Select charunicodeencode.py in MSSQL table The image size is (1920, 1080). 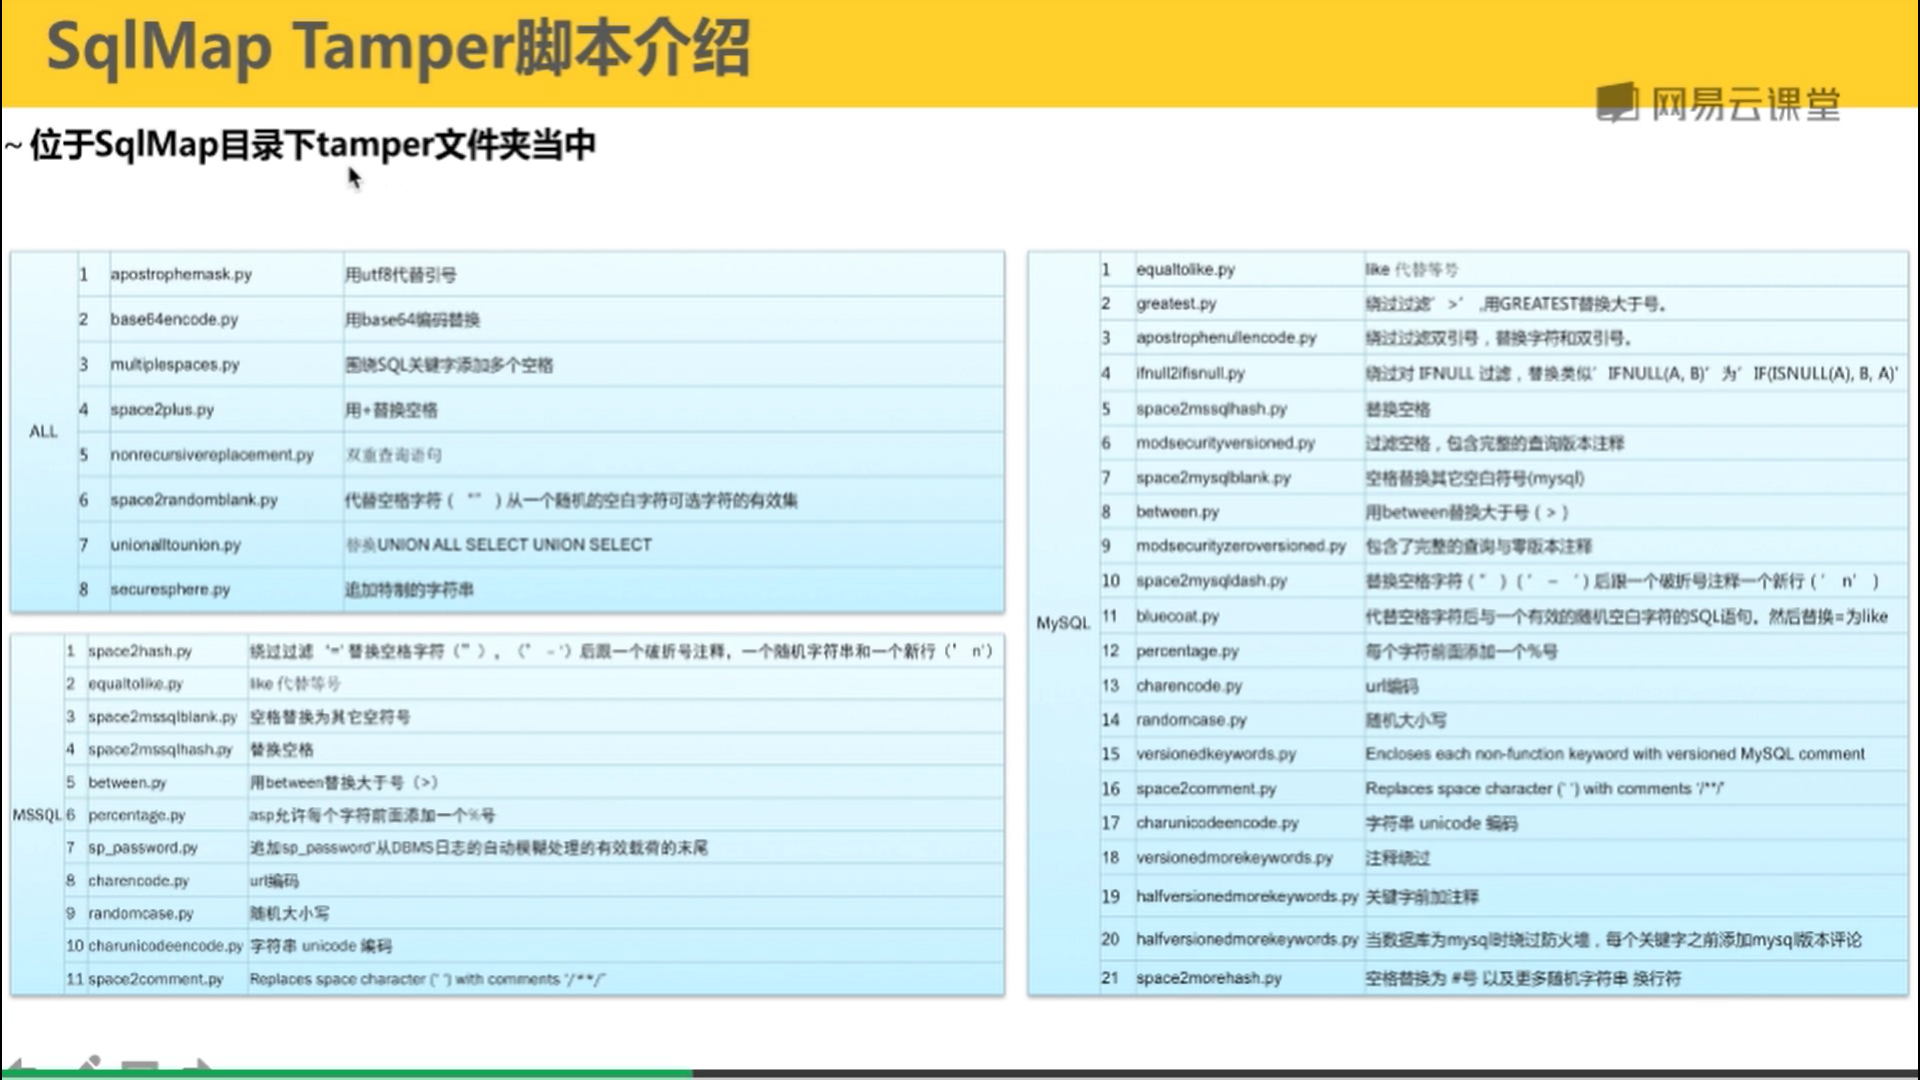pyautogui.click(x=166, y=945)
